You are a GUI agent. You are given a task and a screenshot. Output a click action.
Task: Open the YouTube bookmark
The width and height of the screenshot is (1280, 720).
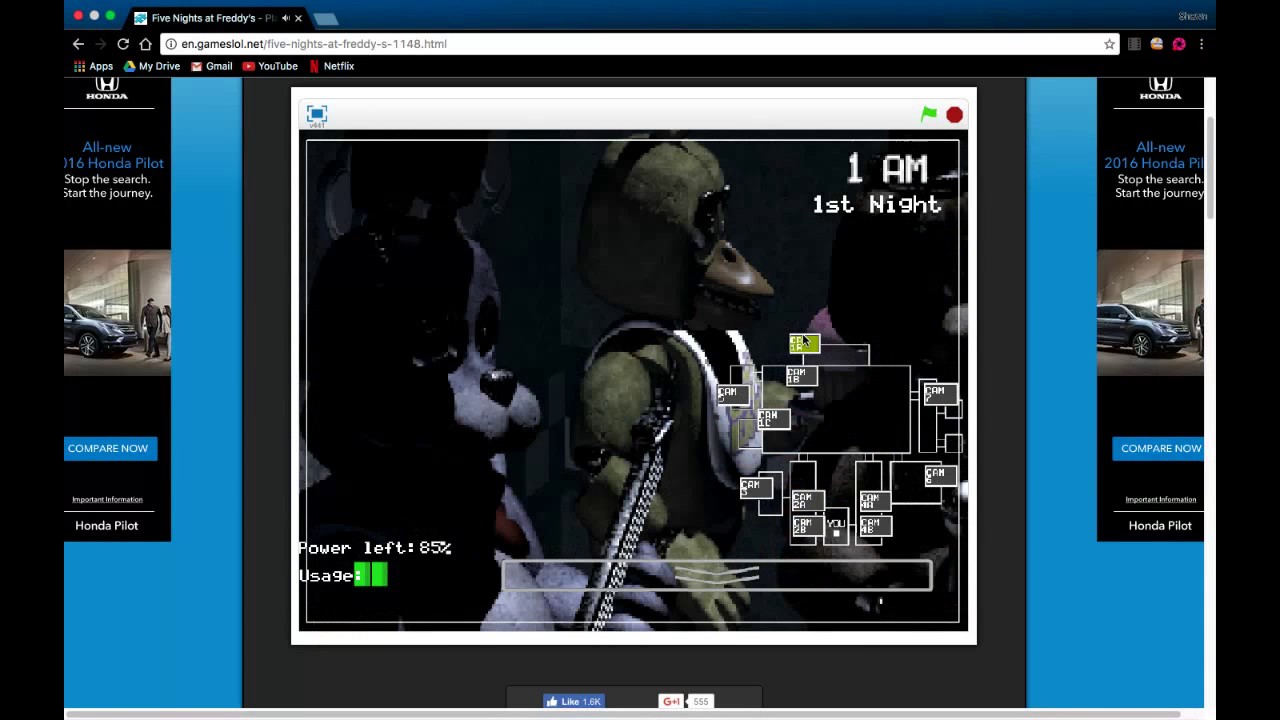(x=270, y=66)
